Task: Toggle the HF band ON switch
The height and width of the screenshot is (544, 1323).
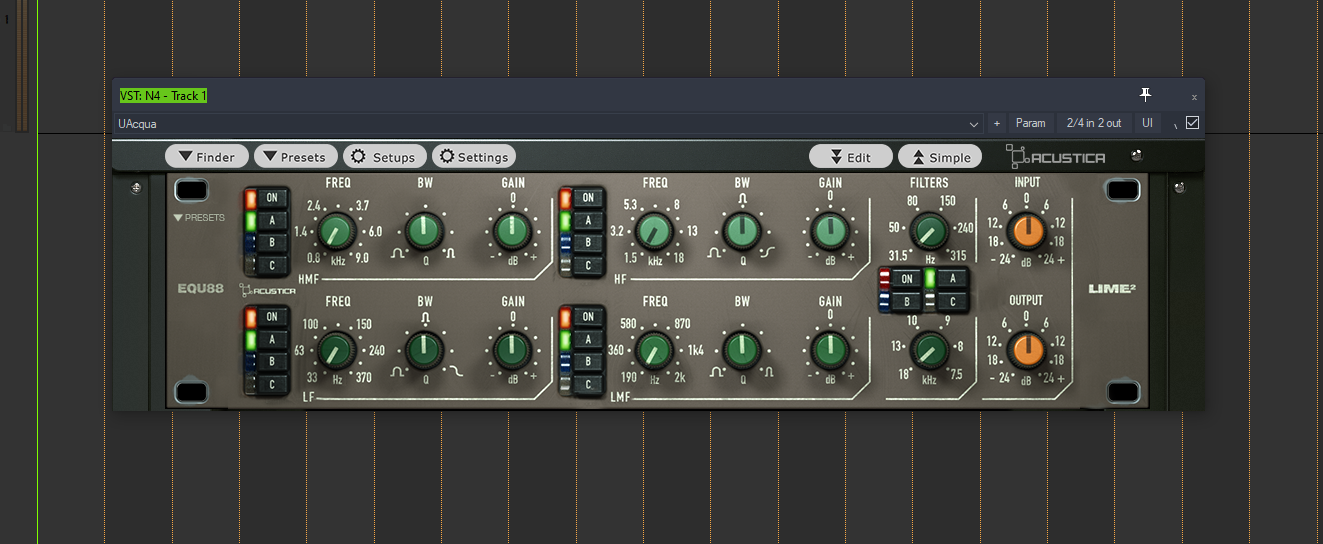Action: [x=588, y=198]
